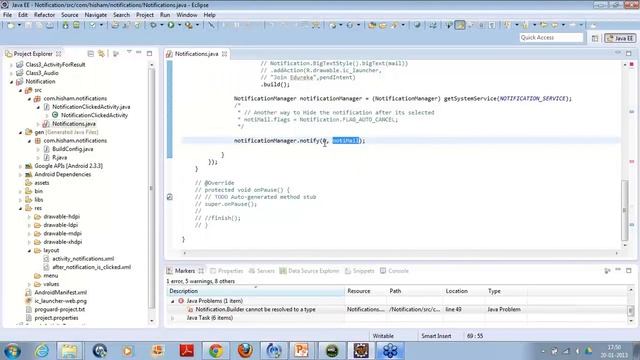The height and width of the screenshot is (360, 640).
Task: Open the Project menu
Action: coord(145,15)
